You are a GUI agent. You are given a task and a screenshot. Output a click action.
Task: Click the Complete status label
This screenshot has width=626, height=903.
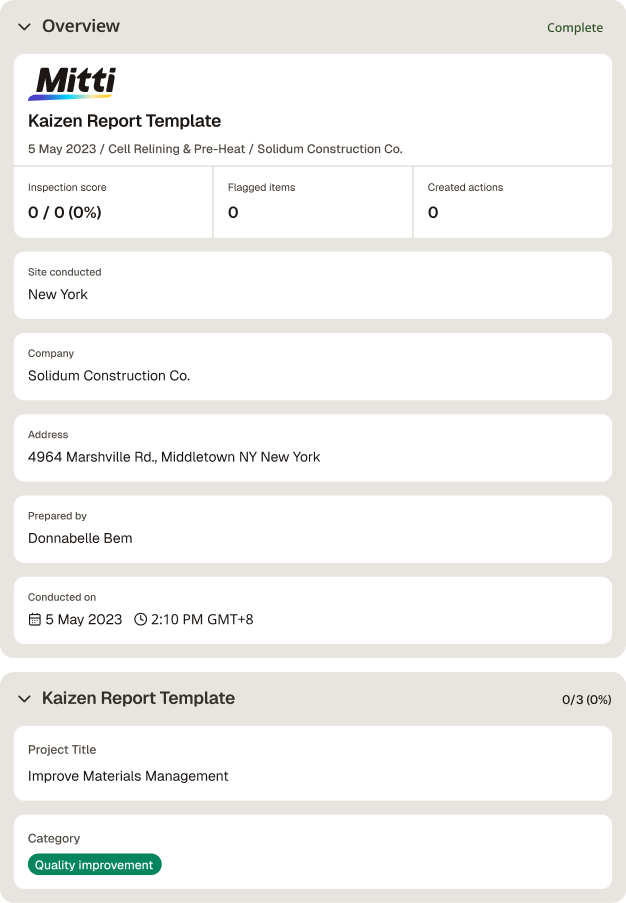(575, 28)
